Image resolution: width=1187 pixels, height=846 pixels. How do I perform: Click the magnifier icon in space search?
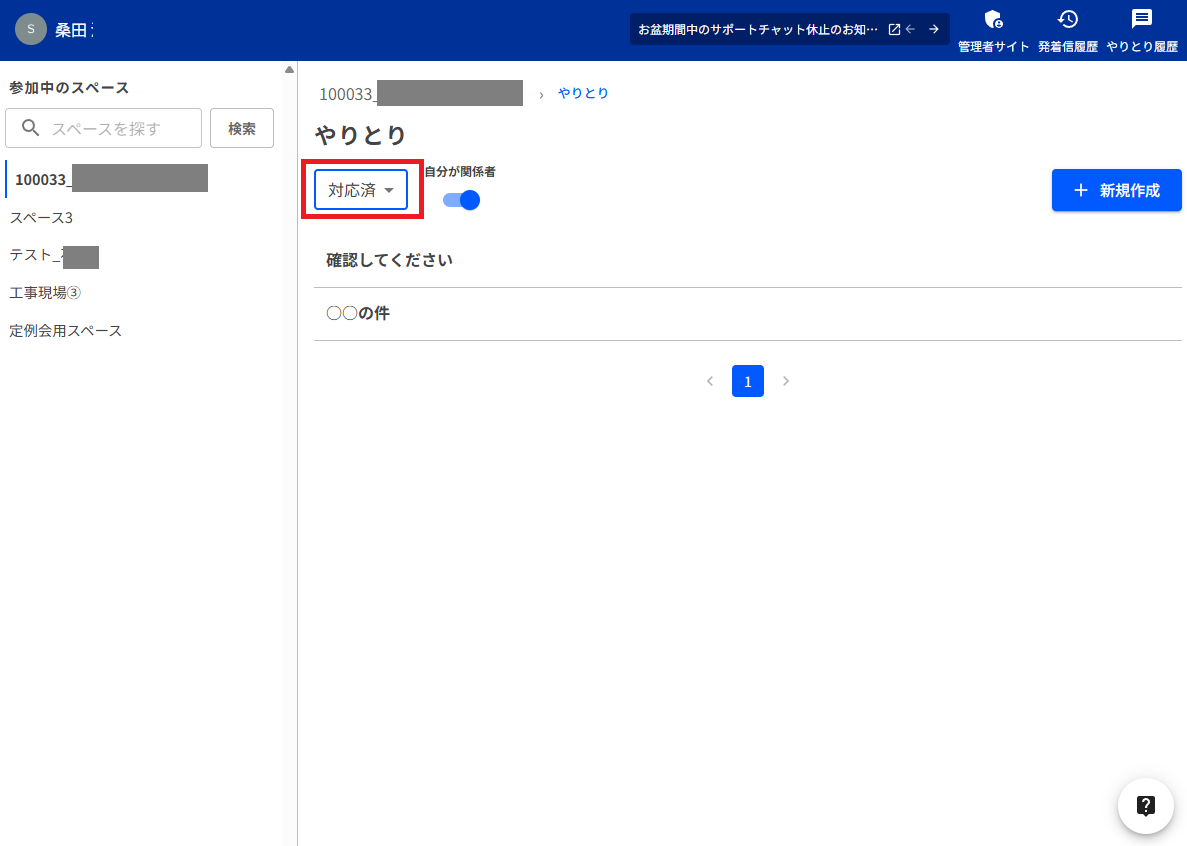click(x=31, y=128)
